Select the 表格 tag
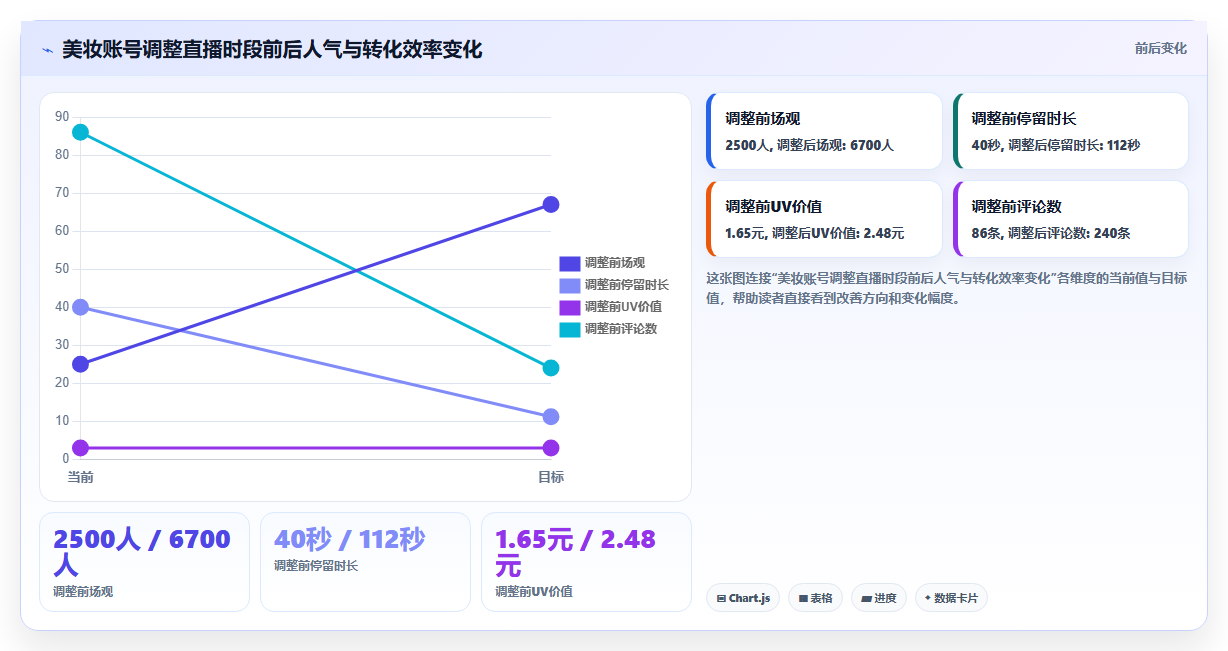Image resolution: width=1228 pixels, height=651 pixels. (815, 598)
